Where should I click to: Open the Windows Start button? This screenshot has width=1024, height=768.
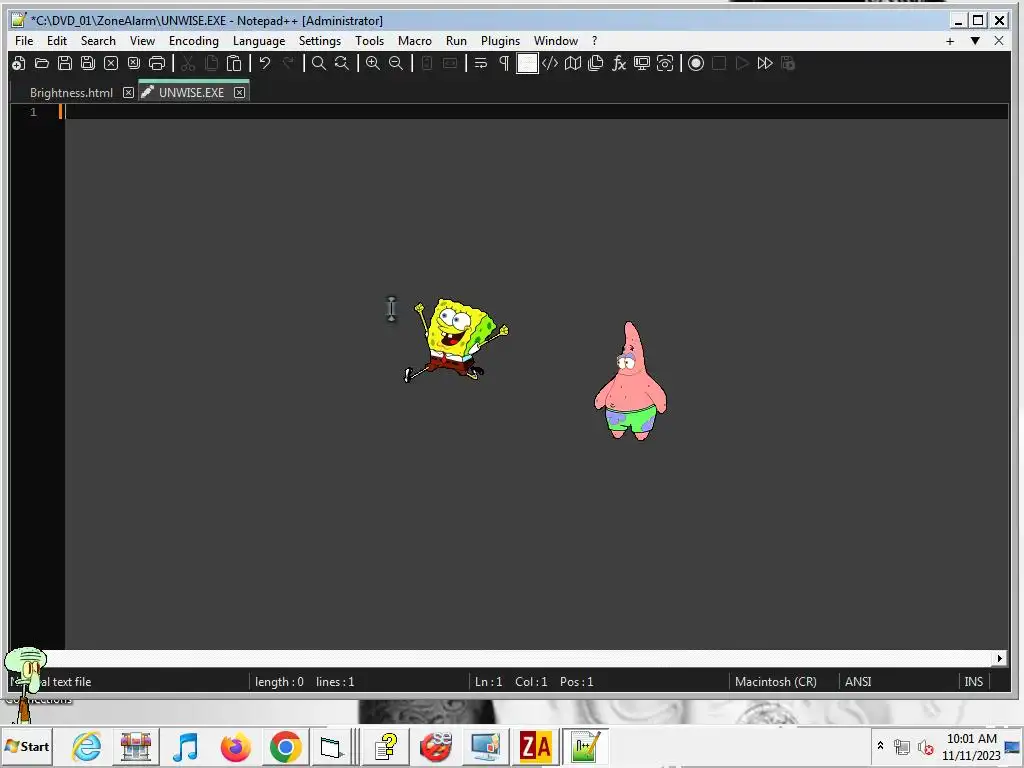[x=27, y=746]
